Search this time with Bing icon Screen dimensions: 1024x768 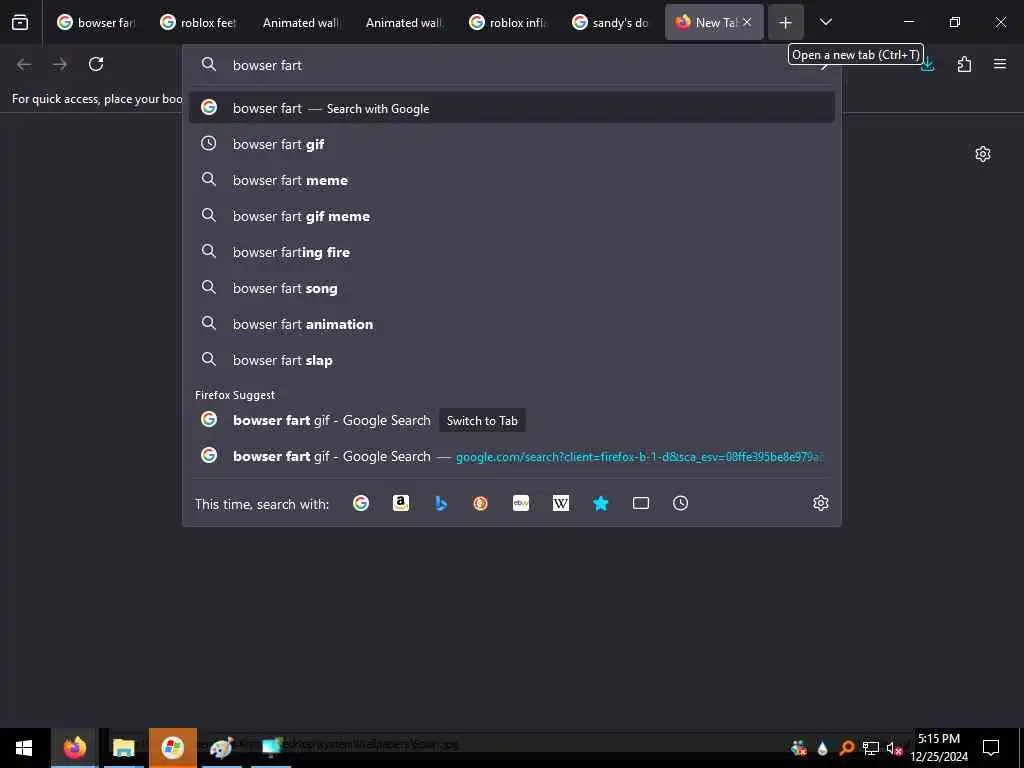coord(441,503)
